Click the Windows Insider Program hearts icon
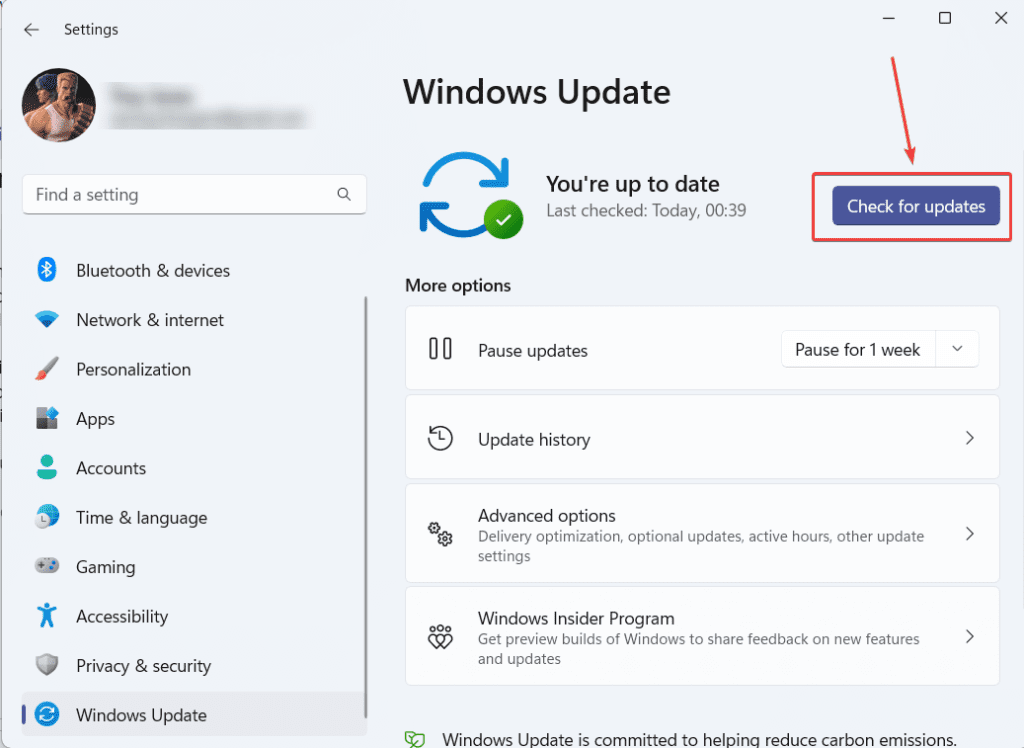The height and width of the screenshot is (748, 1024). click(440, 636)
